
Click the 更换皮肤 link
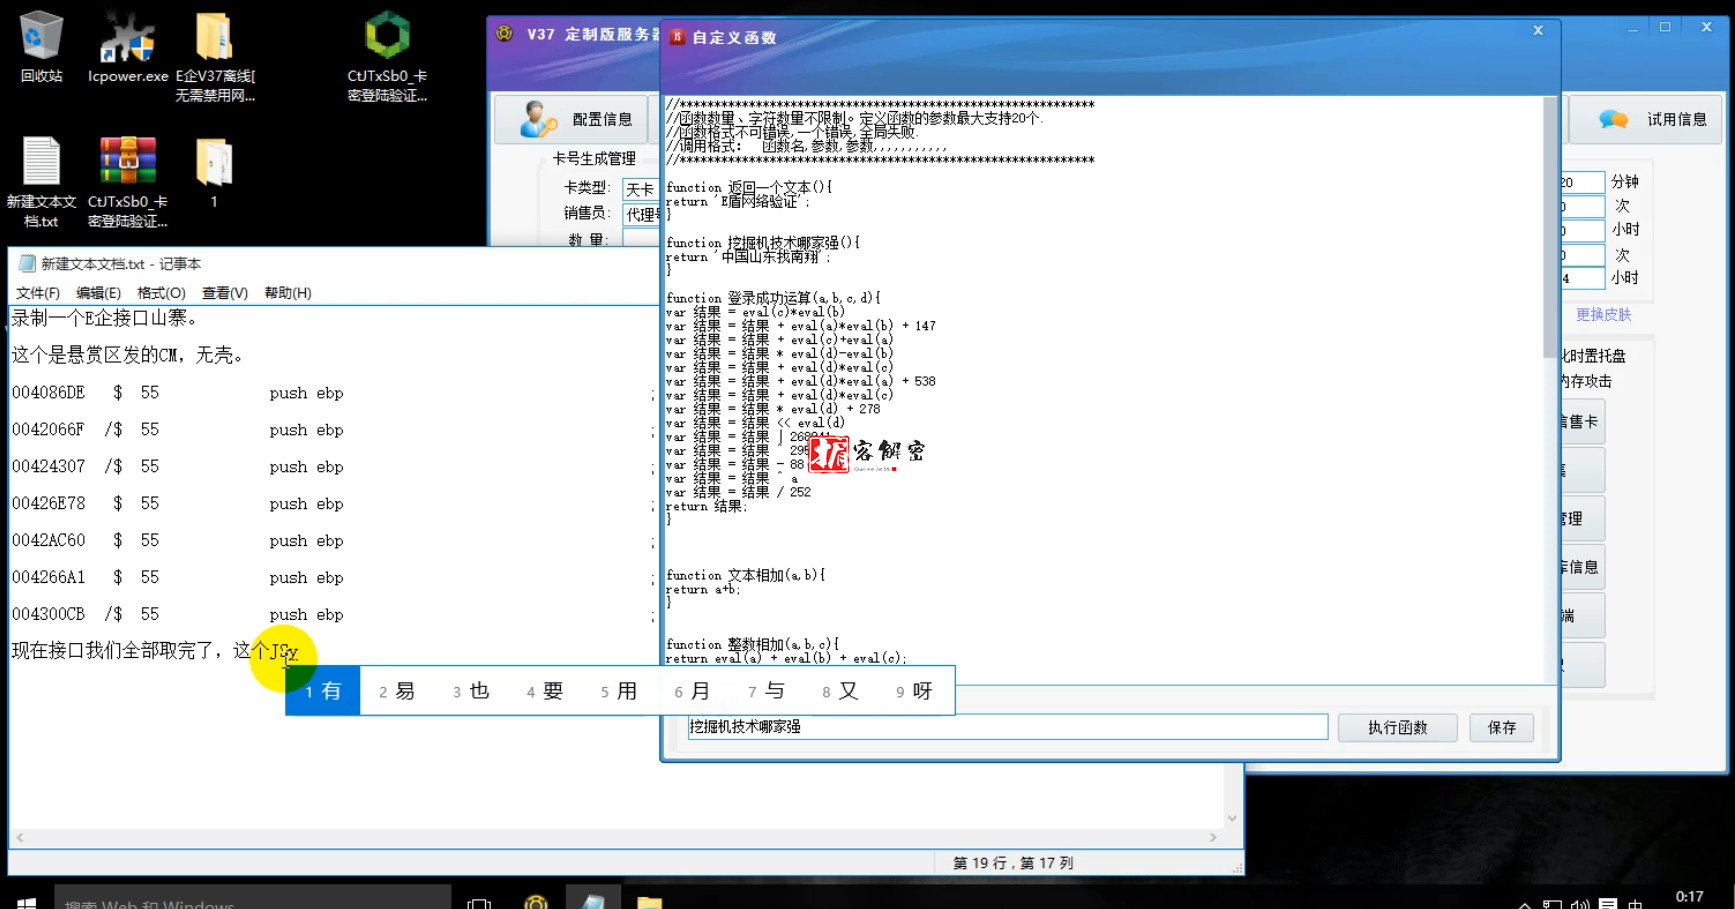coord(1603,314)
